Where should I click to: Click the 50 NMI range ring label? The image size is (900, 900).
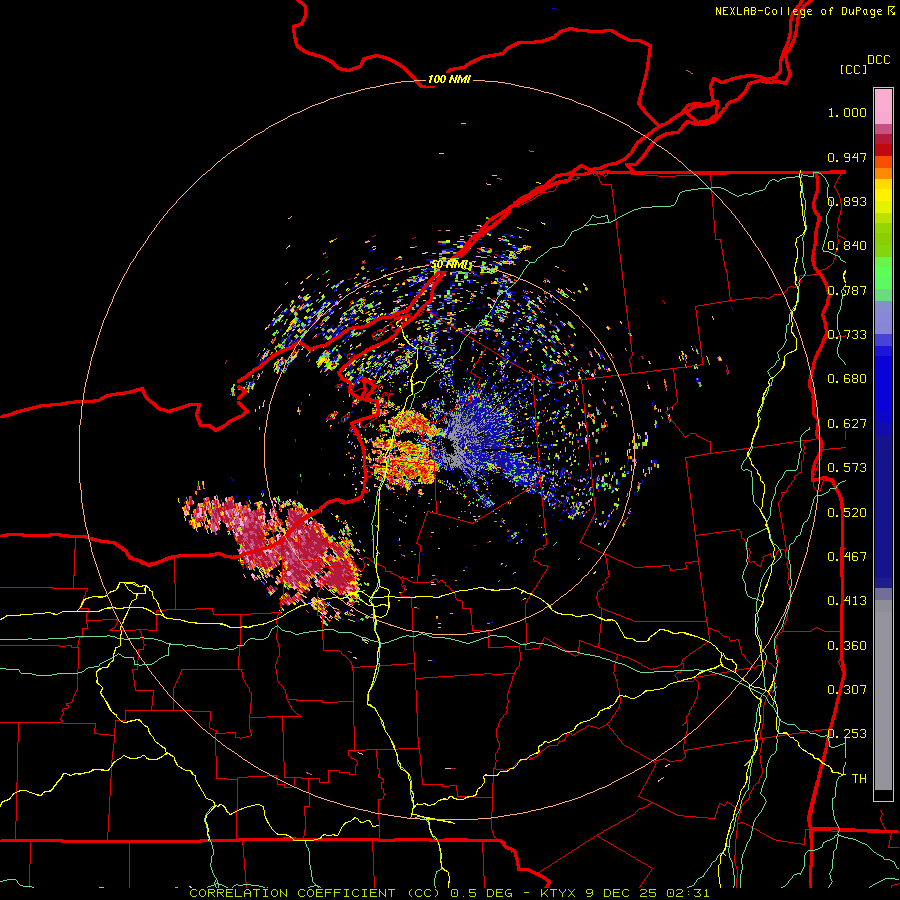(x=452, y=265)
